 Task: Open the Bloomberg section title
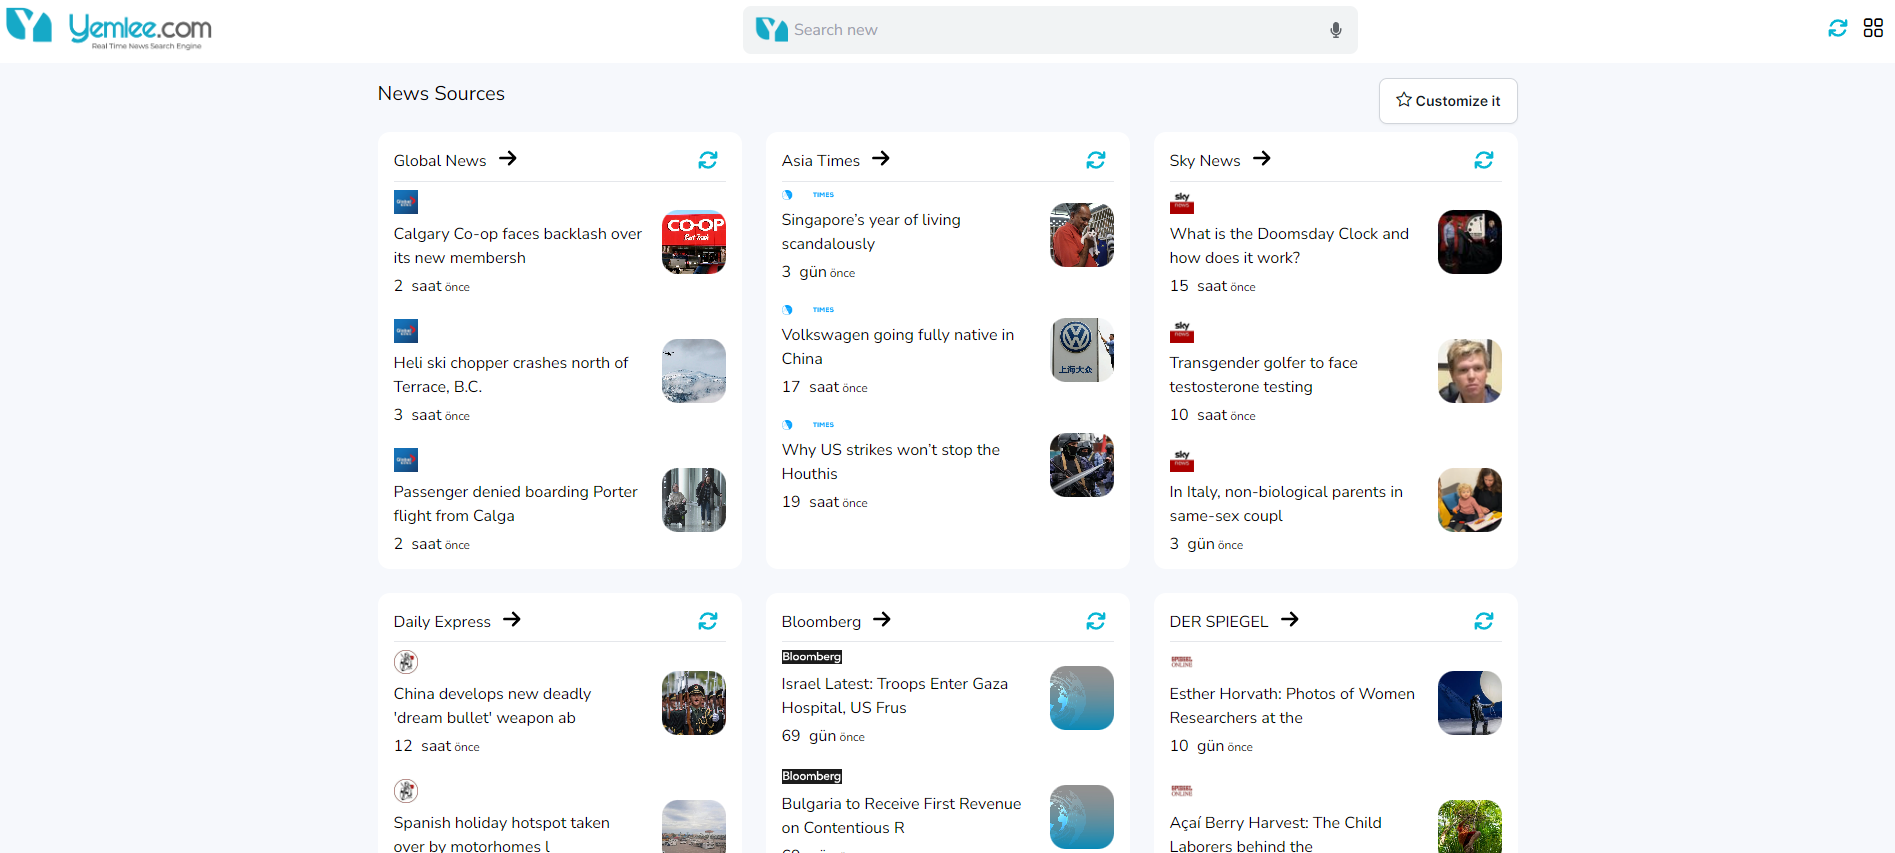(x=821, y=621)
